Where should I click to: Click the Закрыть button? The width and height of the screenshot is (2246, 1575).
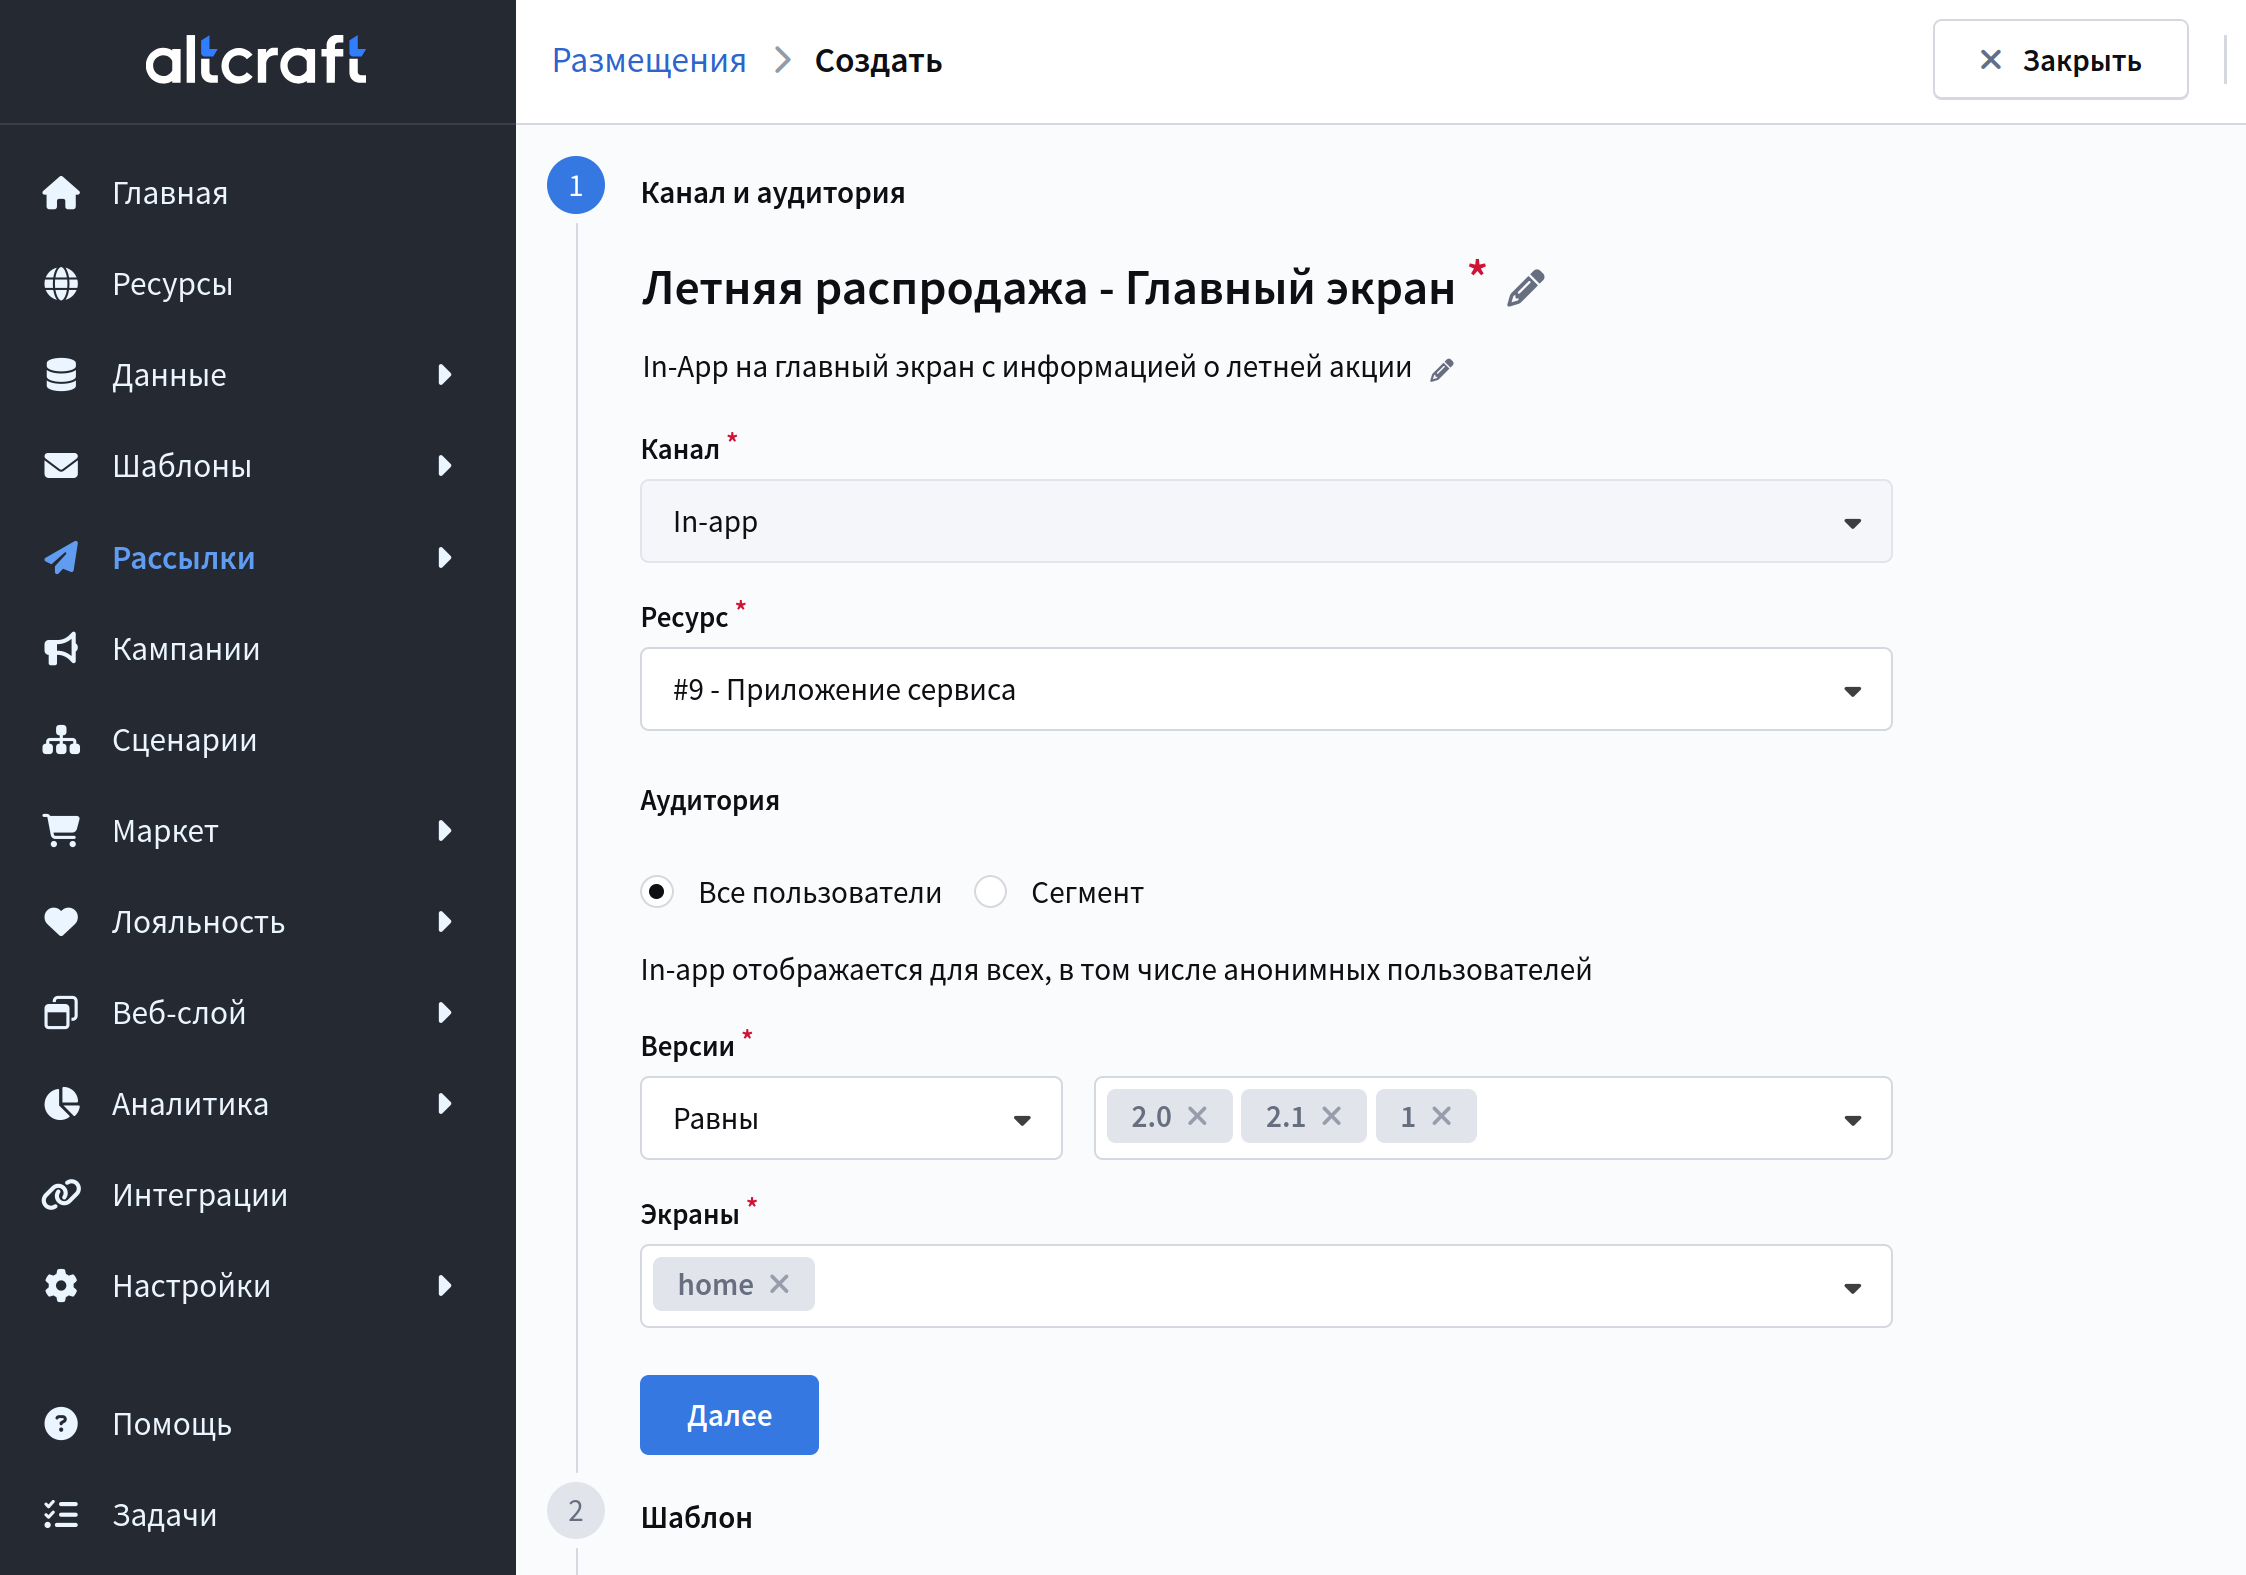coord(2060,60)
